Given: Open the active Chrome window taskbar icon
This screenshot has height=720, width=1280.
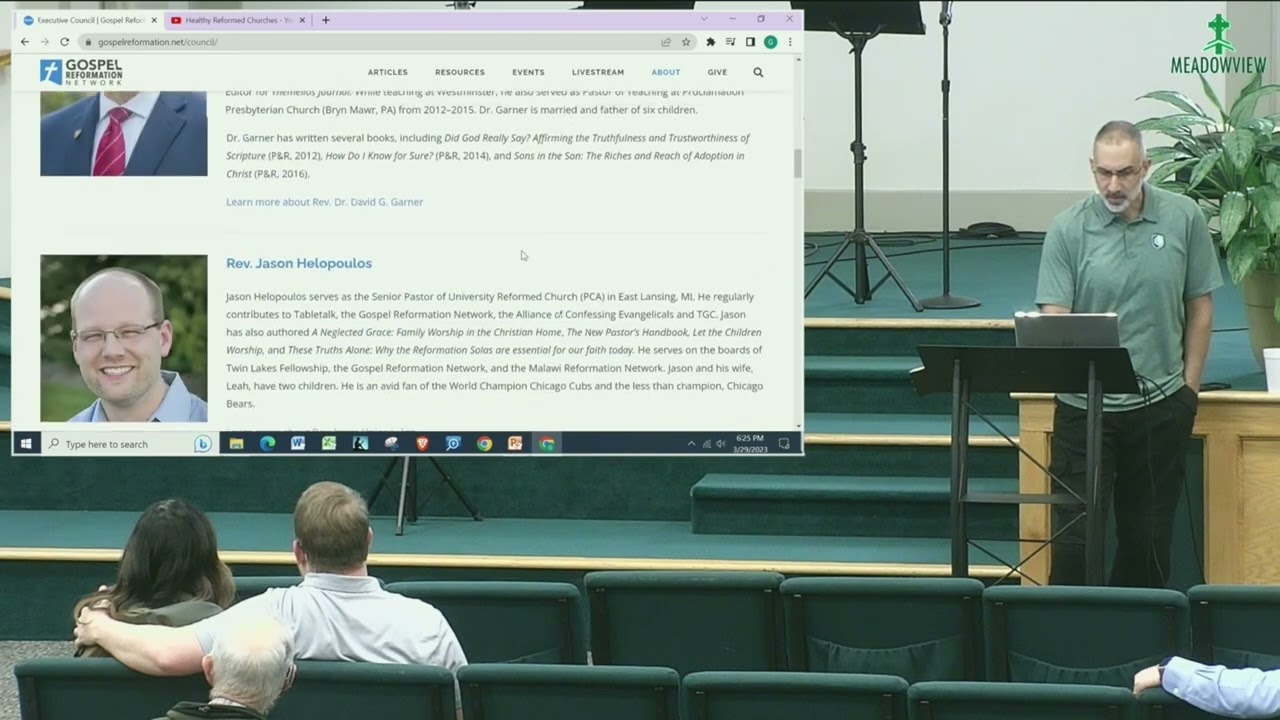Looking at the screenshot, I should [x=547, y=444].
